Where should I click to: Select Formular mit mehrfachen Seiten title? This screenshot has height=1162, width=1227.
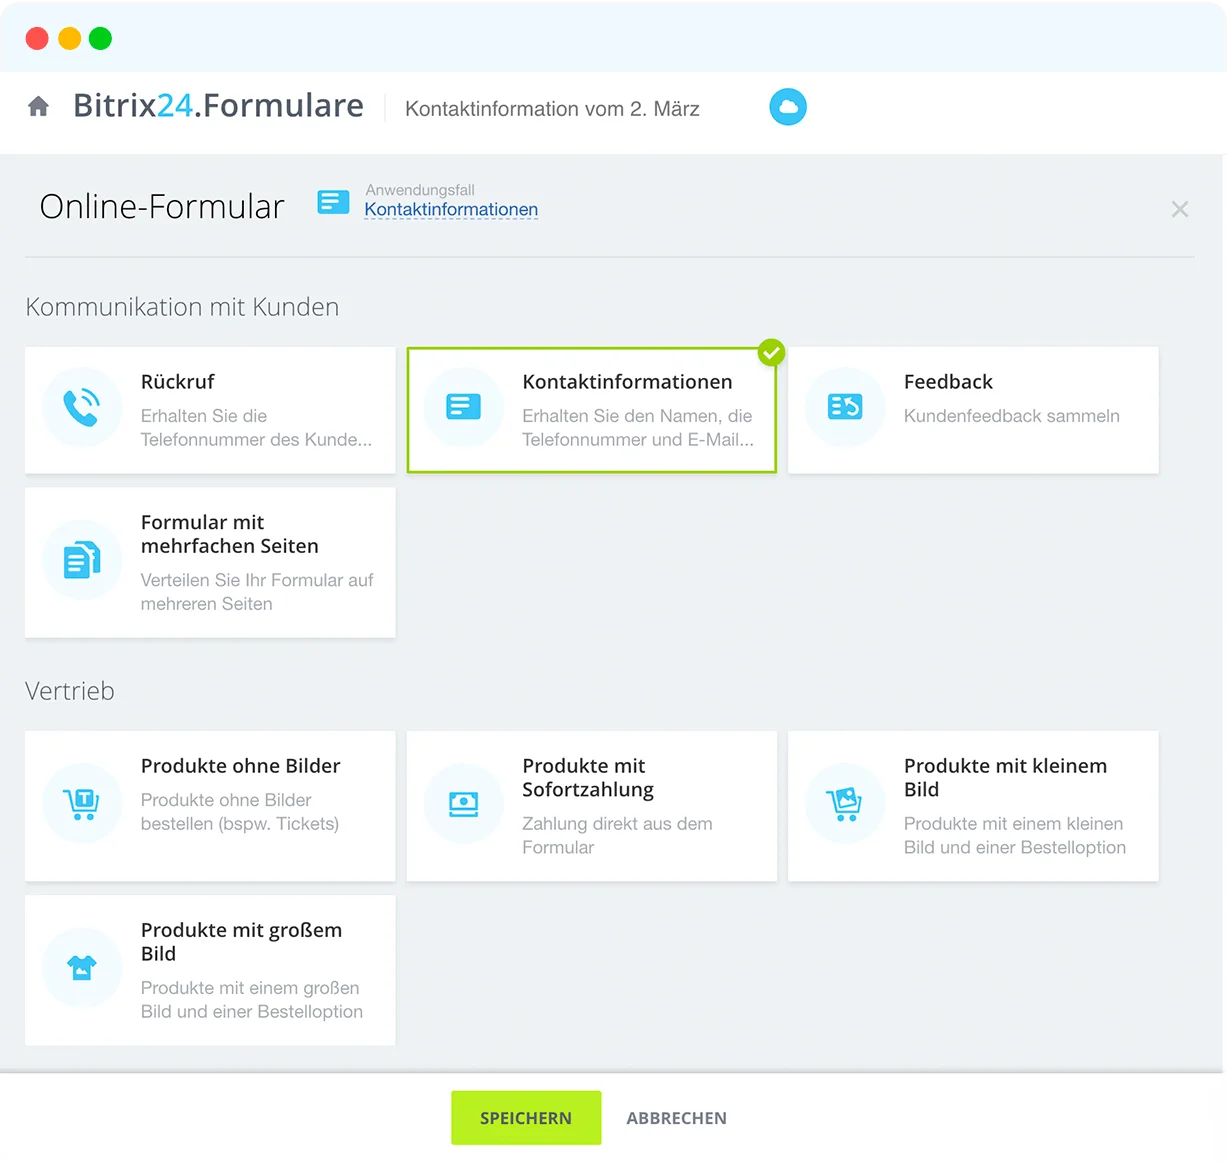(230, 534)
